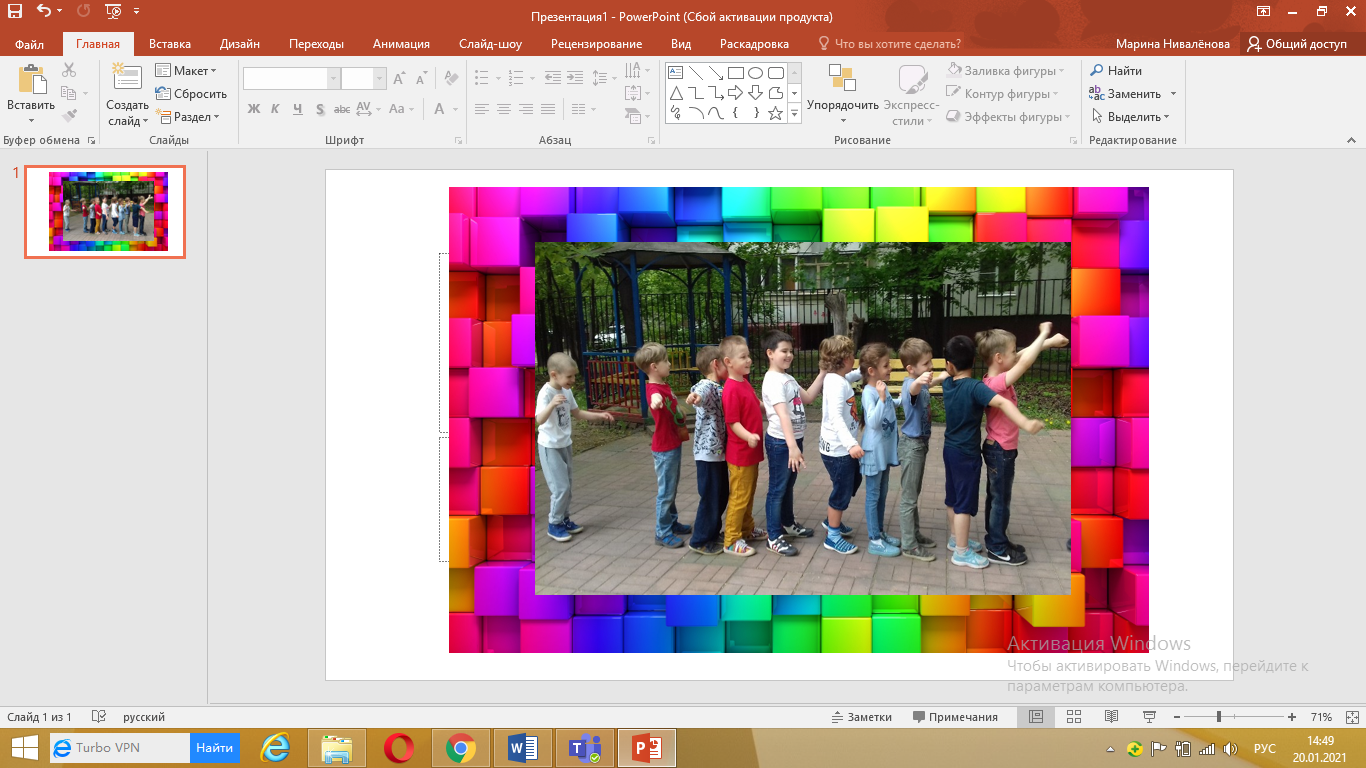
Task: Click Fit slide to window icon
Action: [1350, 717]
